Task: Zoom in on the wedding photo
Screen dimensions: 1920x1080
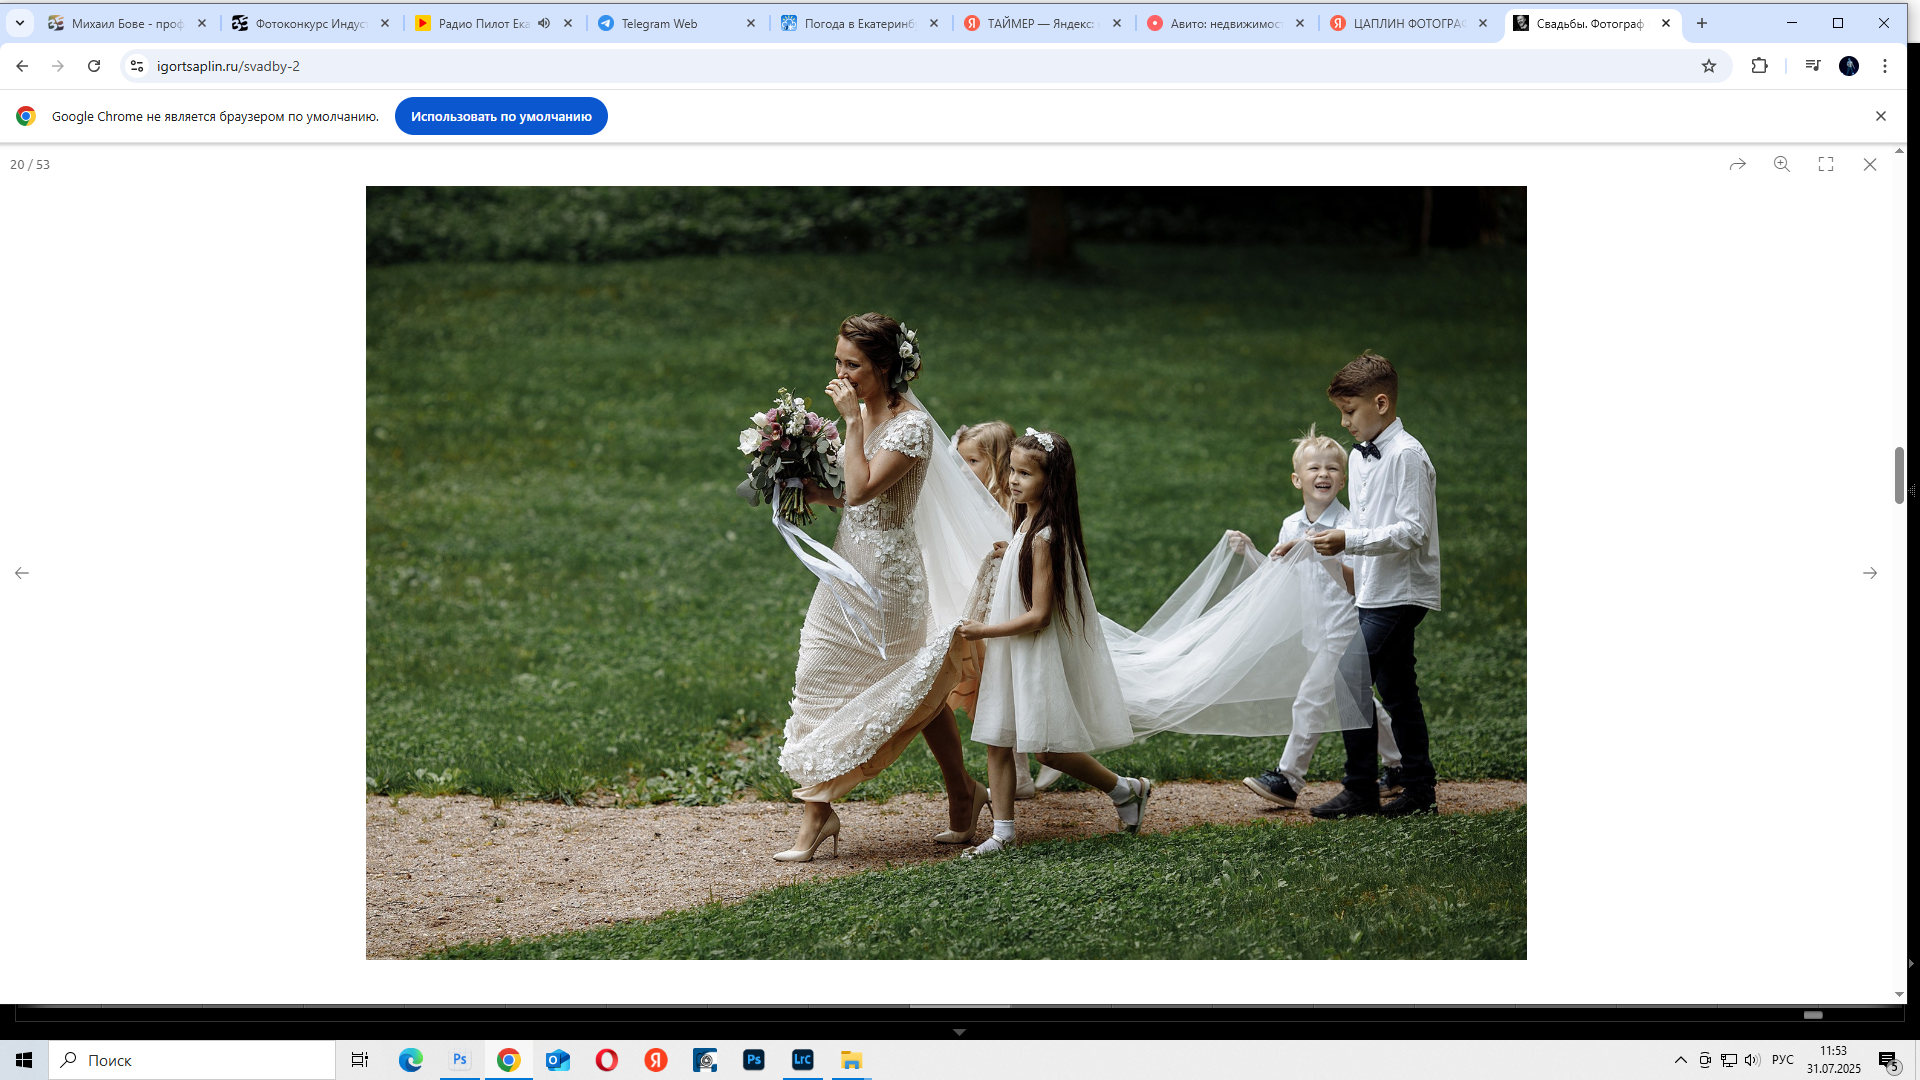Action: click(x=1782, y=164)
